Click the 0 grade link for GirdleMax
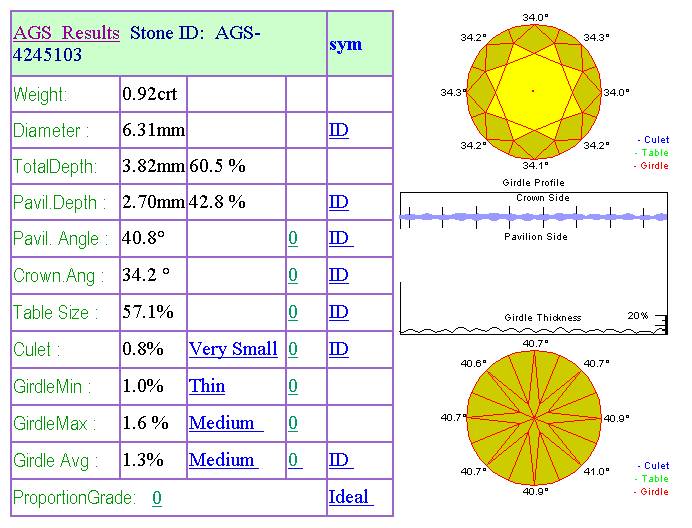Viewport: 692px width, 528px height. click(x=293, y=423)
